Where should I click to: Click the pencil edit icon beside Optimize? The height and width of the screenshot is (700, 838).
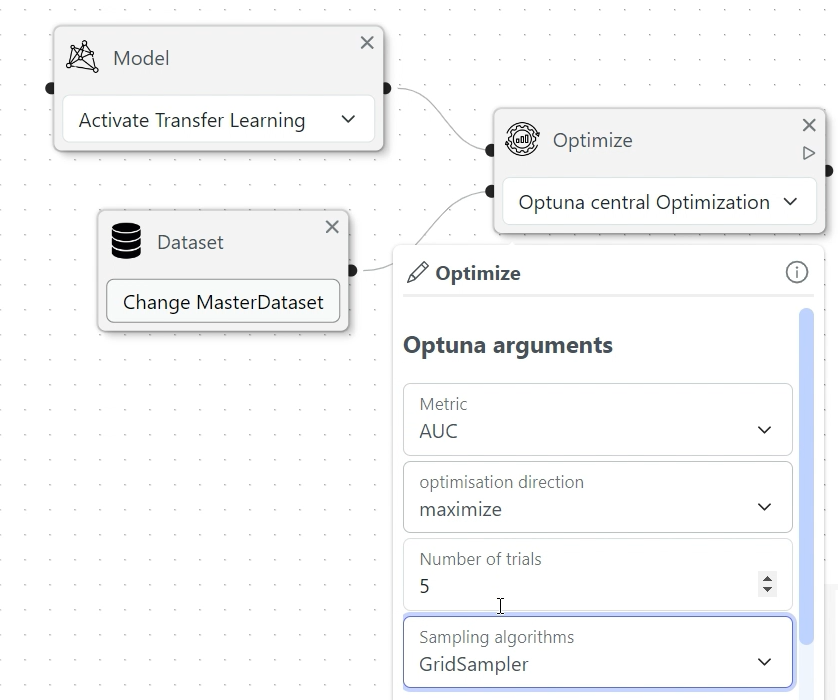(x=417, y=272)
